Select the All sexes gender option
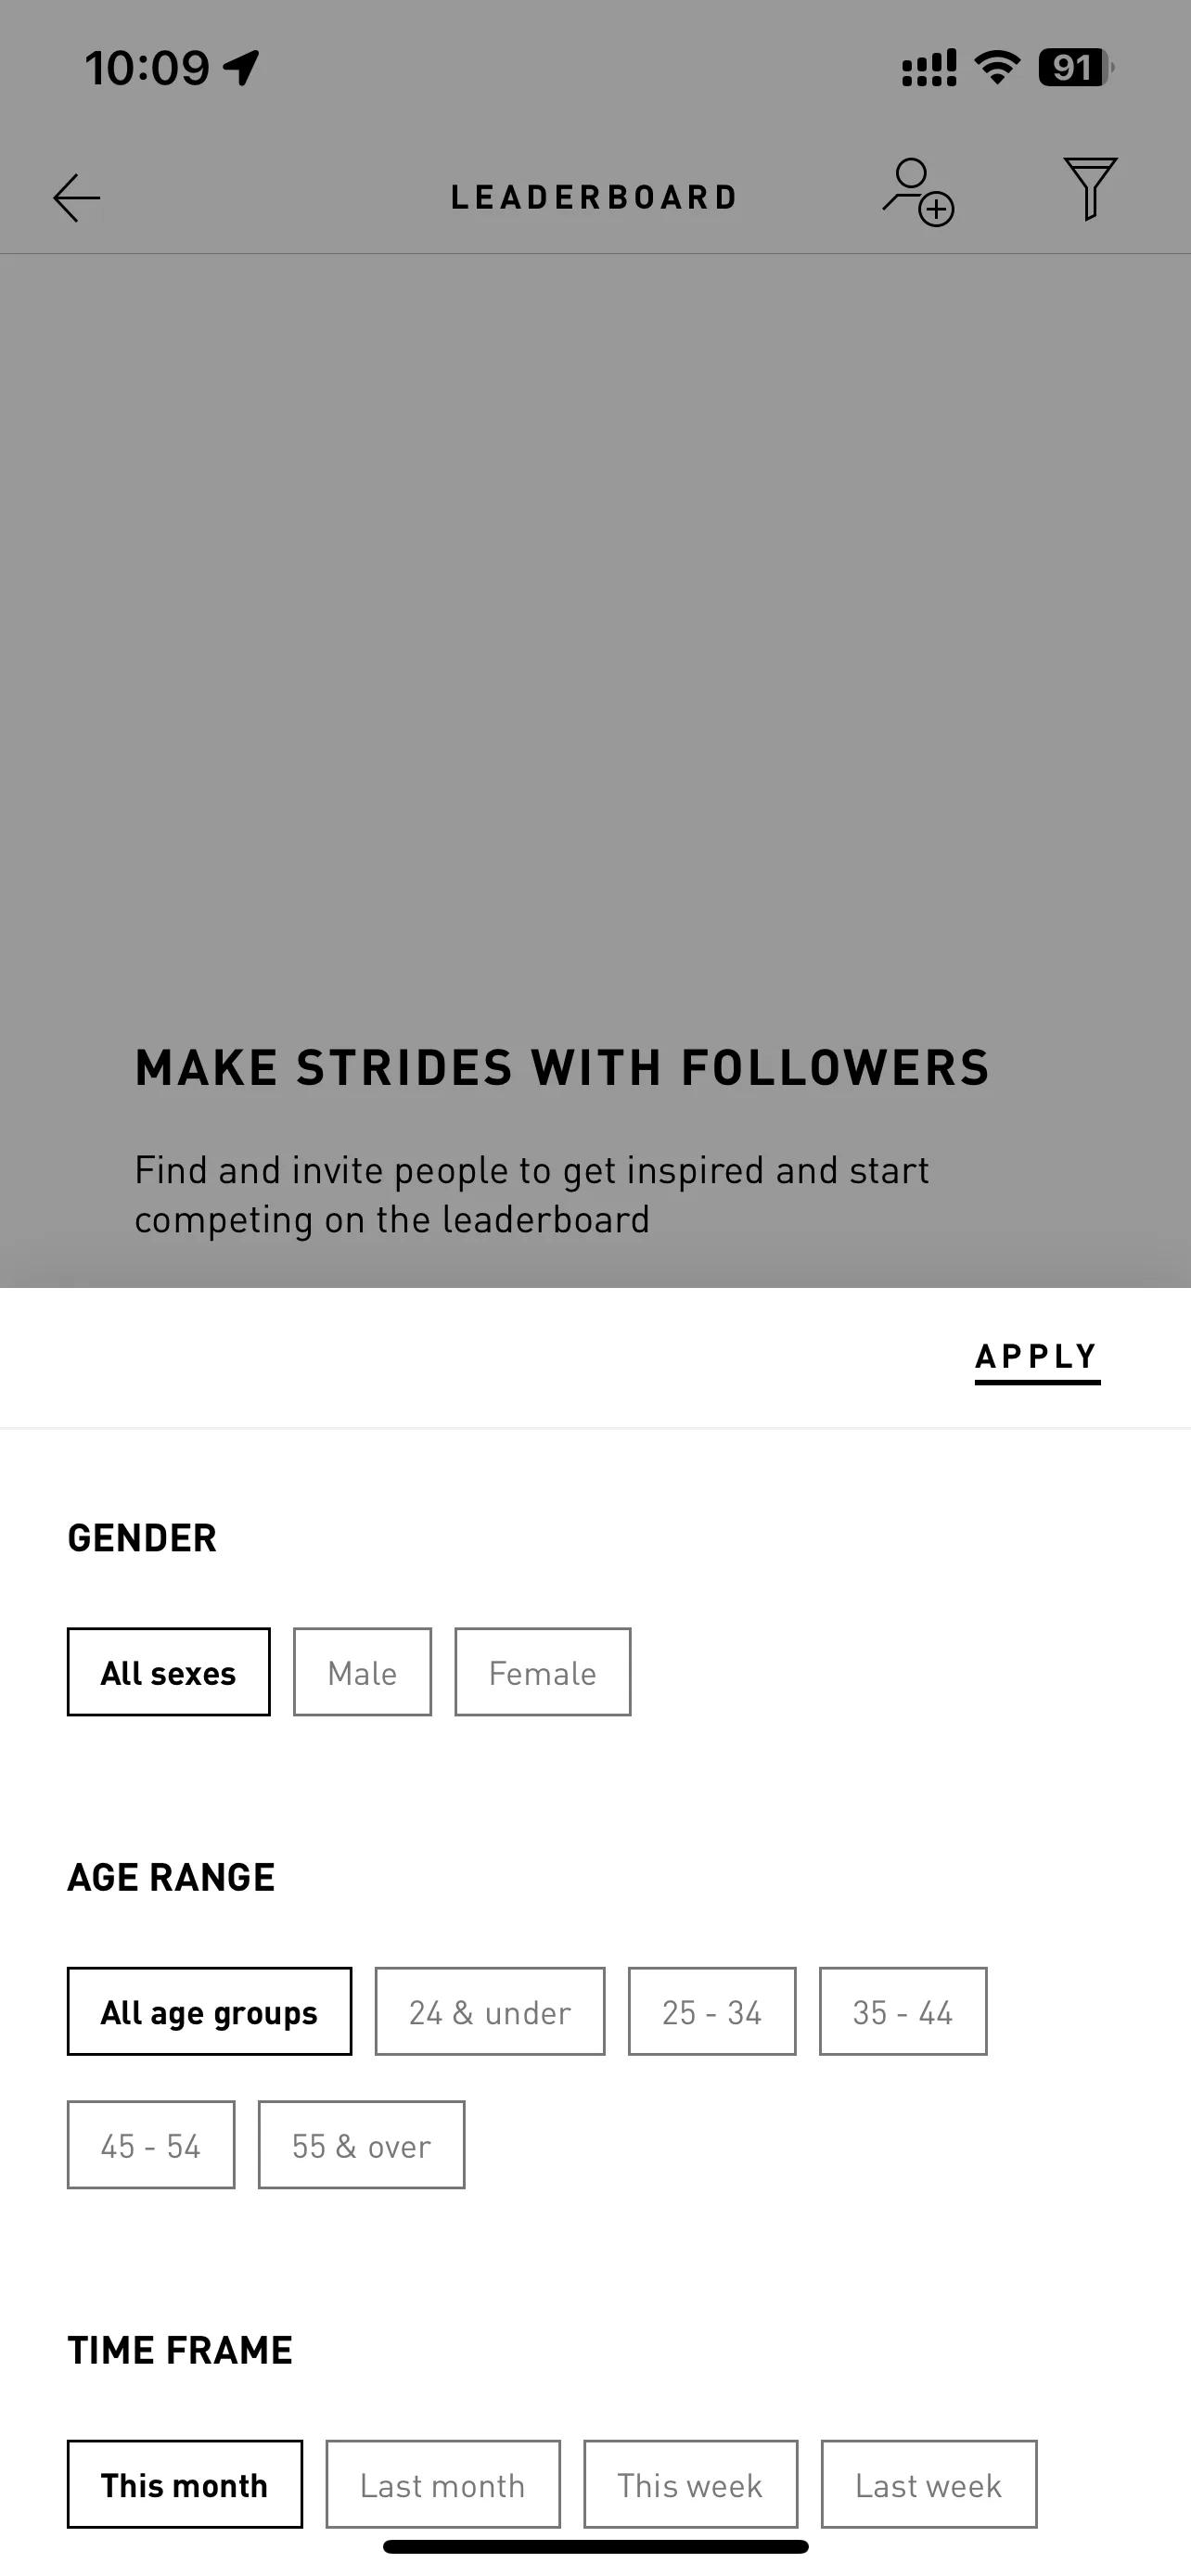Image resolution: width=1191 pixels, height=2576 pixels. (x=169, y=1672)
